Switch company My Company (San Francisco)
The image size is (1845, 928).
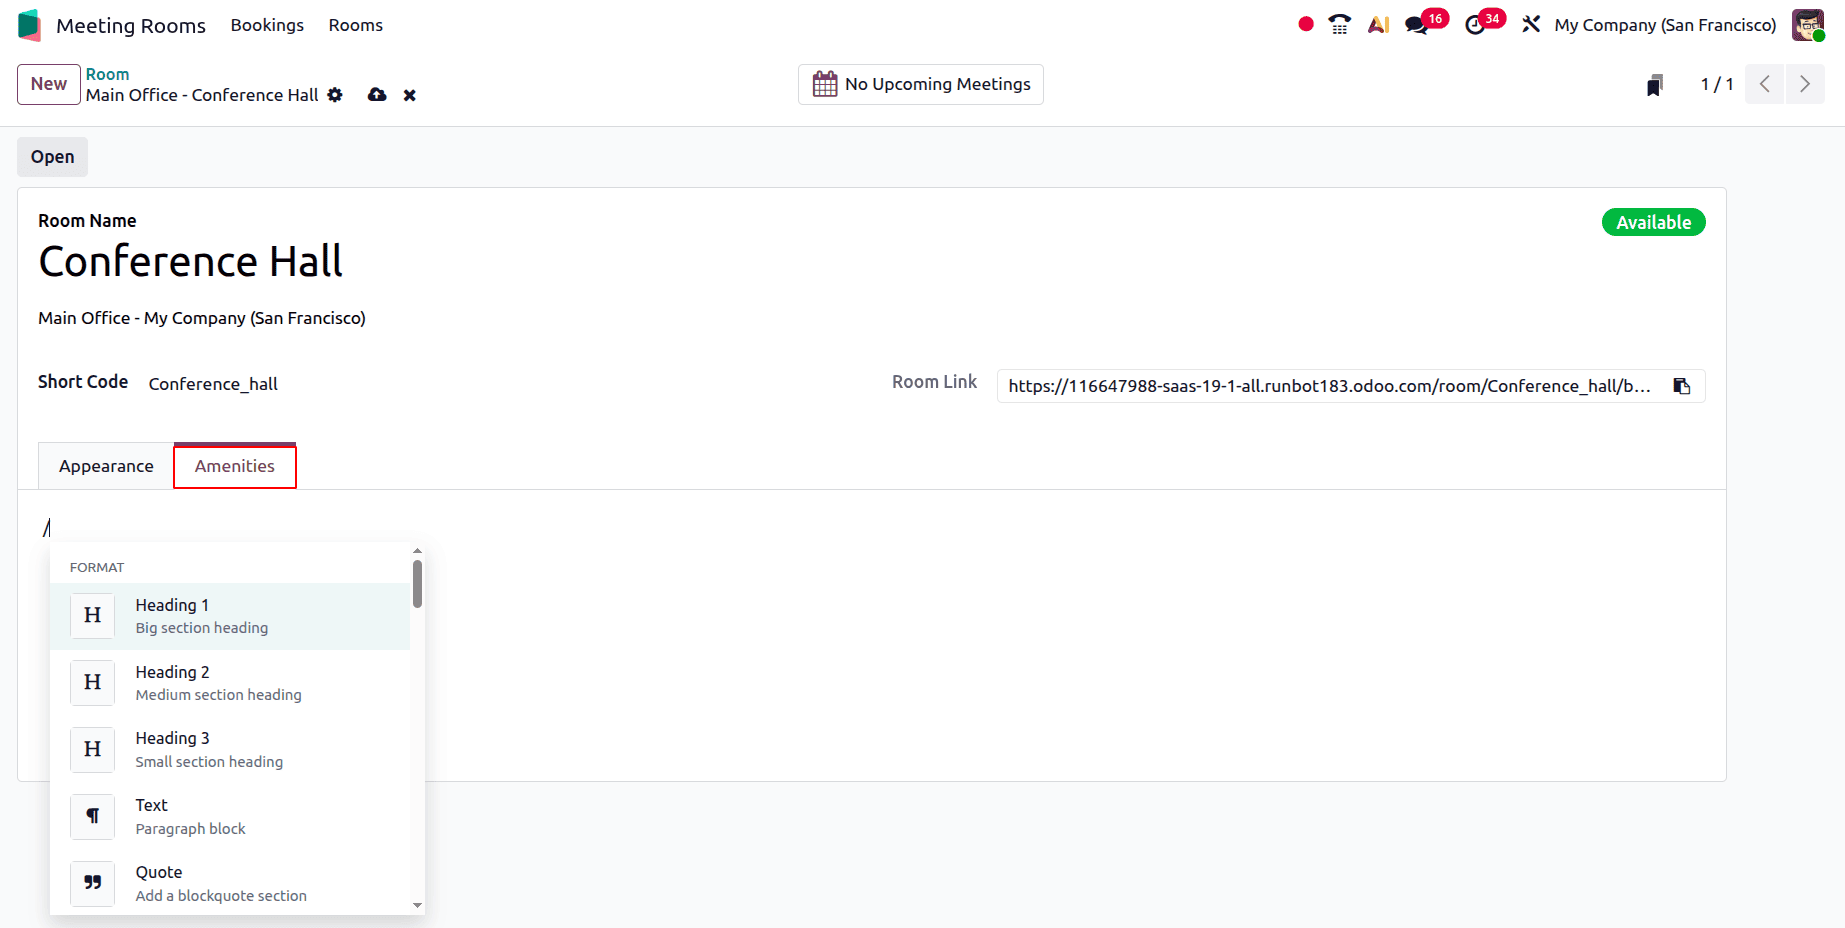coord(1665,25)
